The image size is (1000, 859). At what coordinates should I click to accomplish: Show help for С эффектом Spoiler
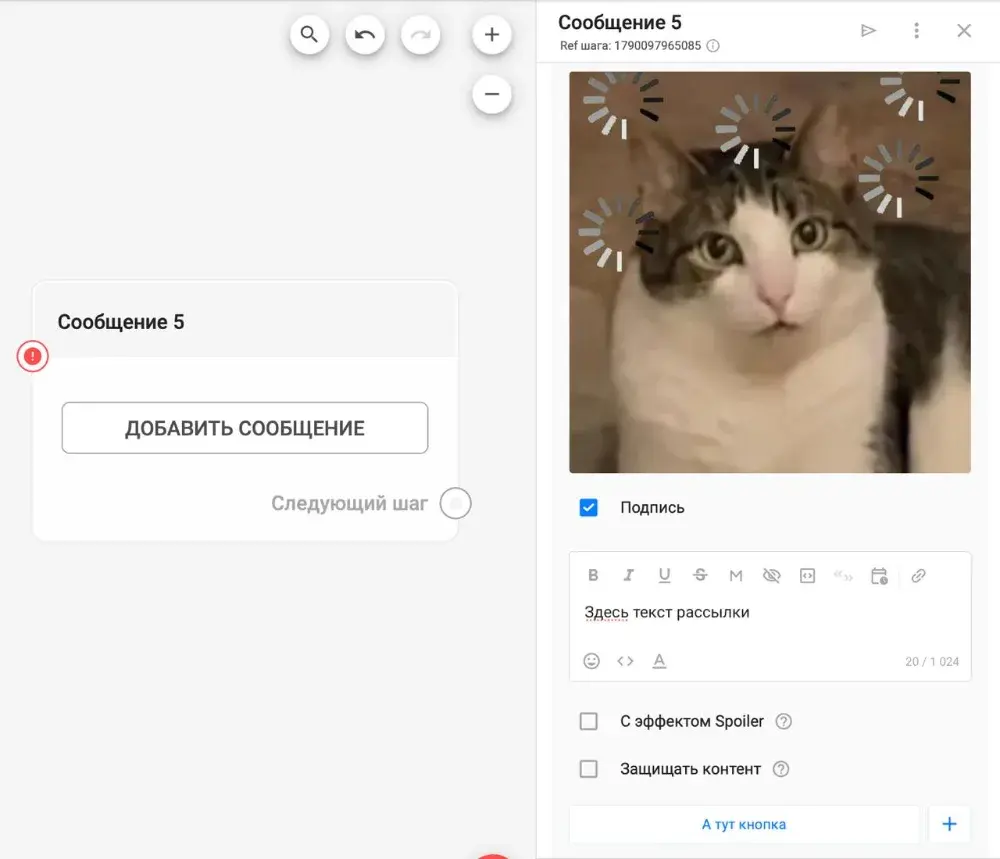point(783,721)
